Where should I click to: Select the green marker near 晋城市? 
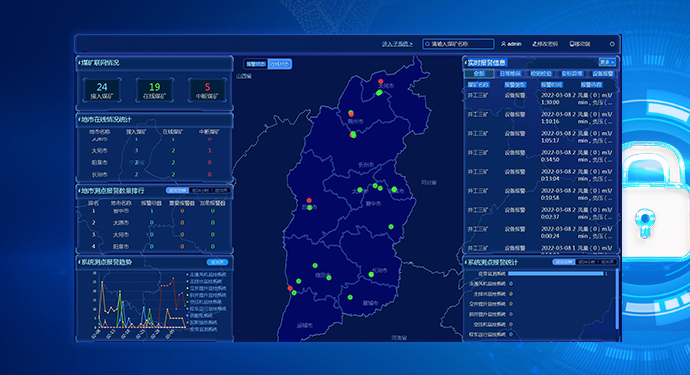point(350,298)
